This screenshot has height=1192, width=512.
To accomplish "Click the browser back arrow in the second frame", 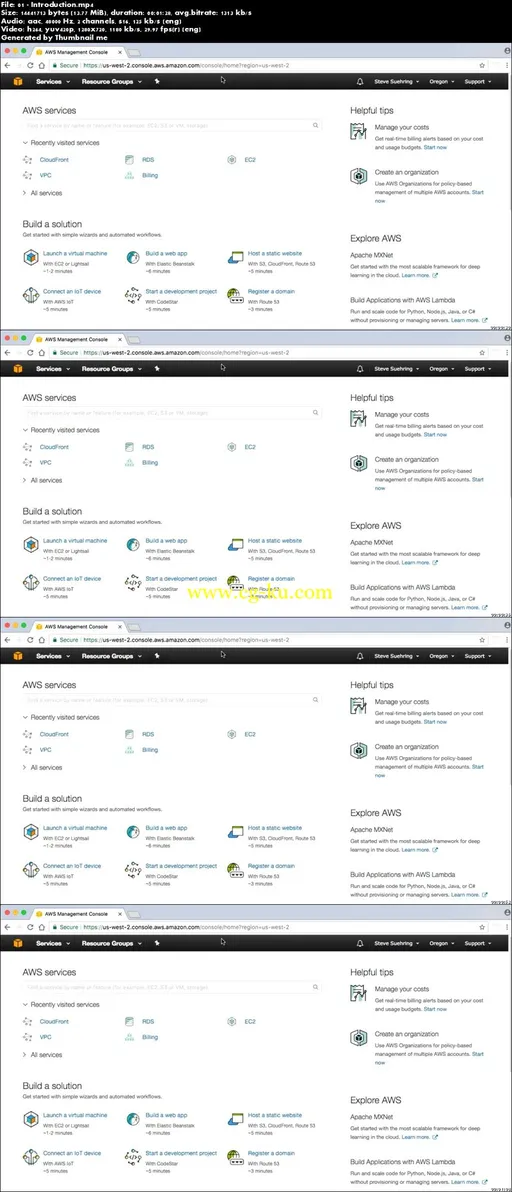I will coord(8,353).
